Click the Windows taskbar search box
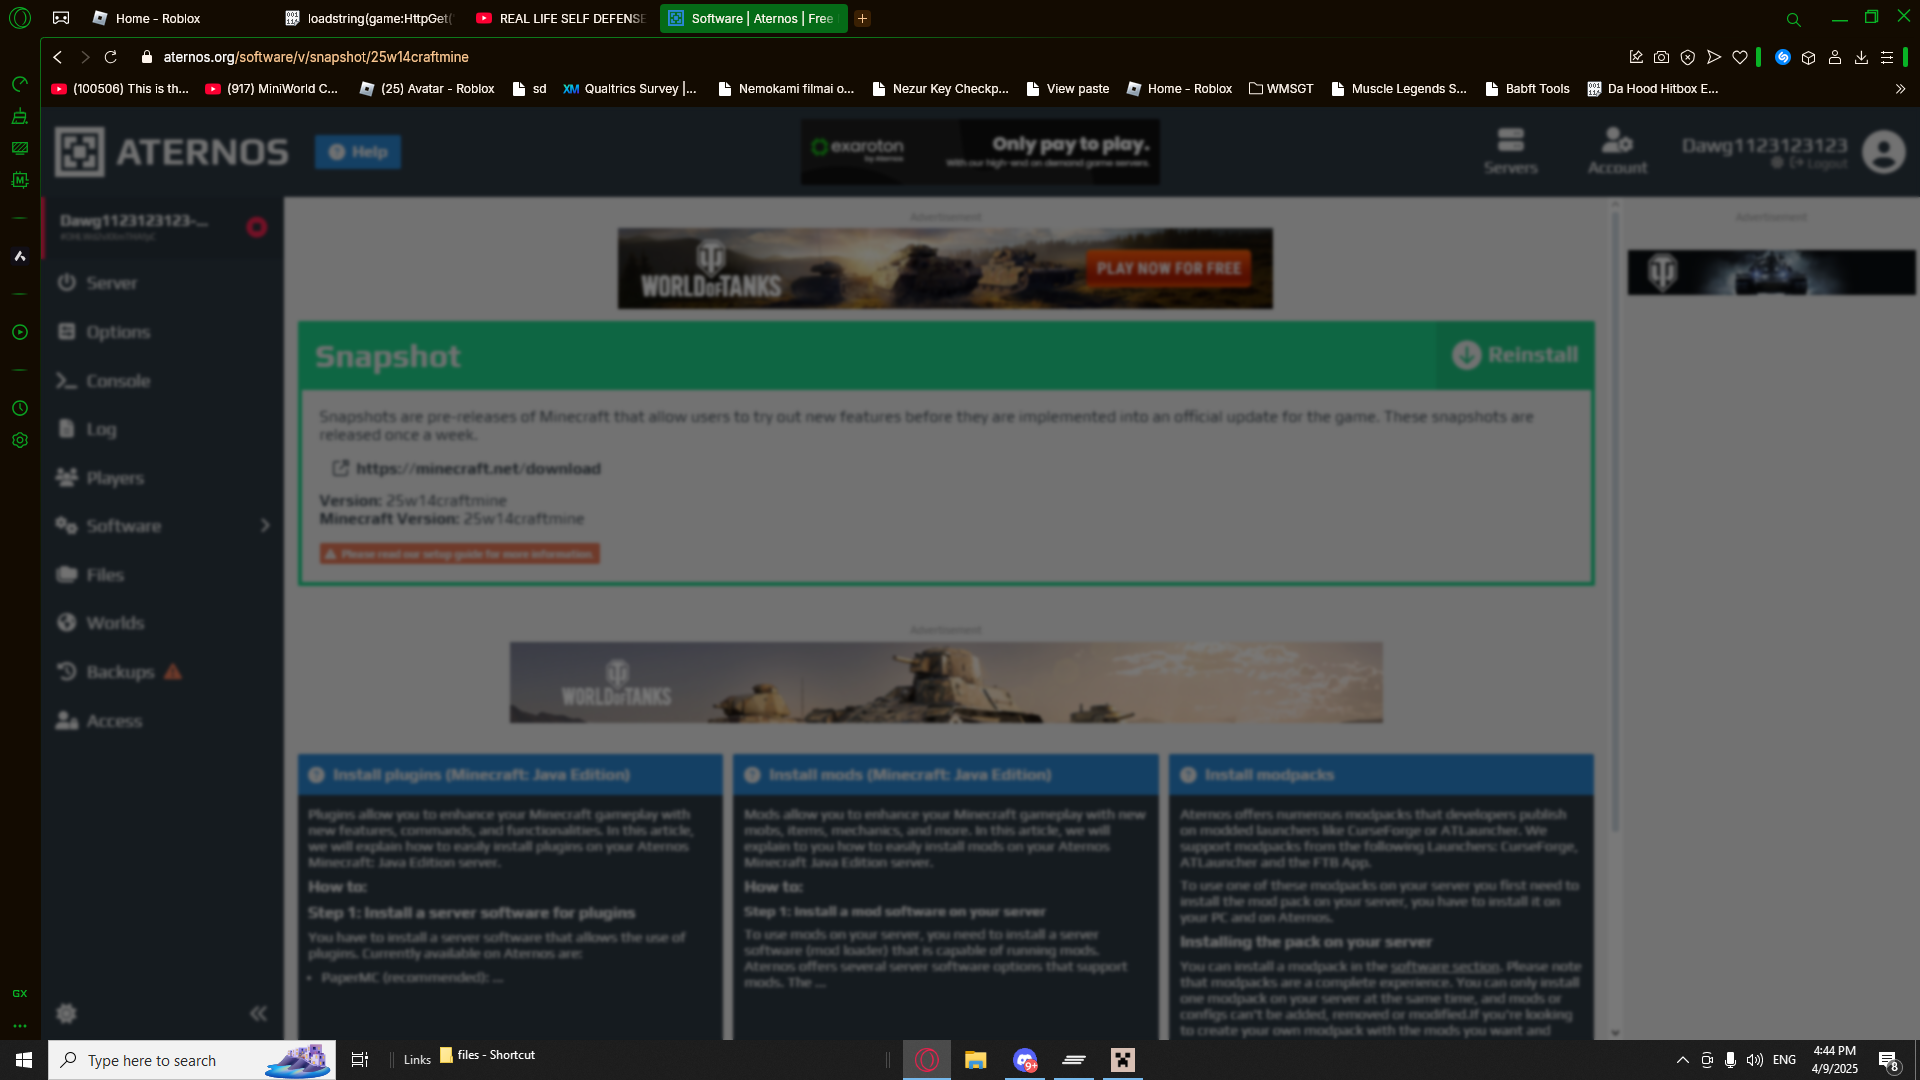 click(192, 1060)
